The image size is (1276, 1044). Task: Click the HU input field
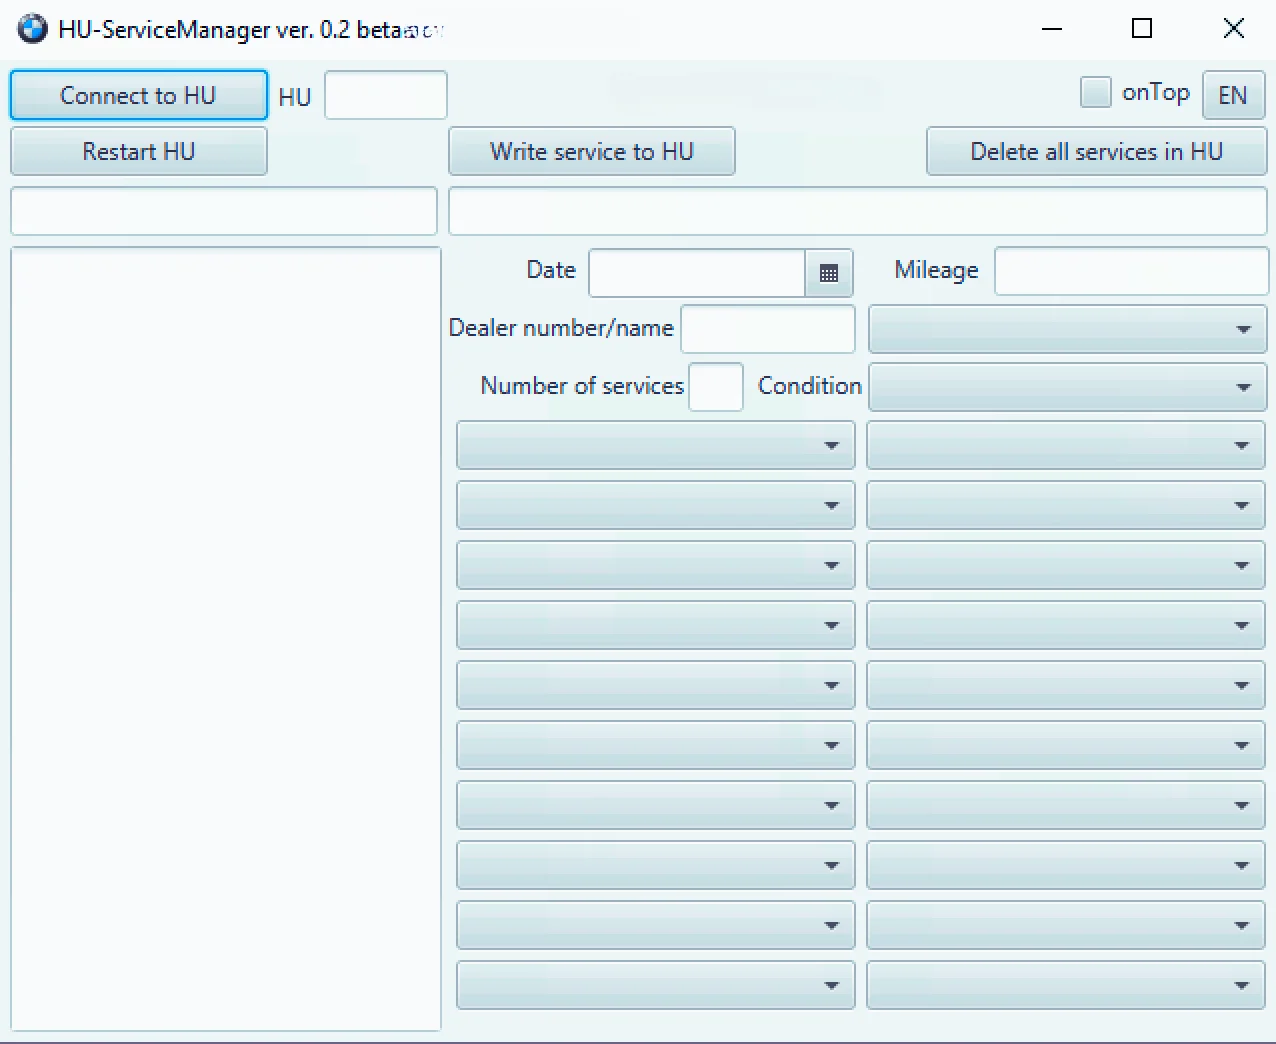(385, 95)
